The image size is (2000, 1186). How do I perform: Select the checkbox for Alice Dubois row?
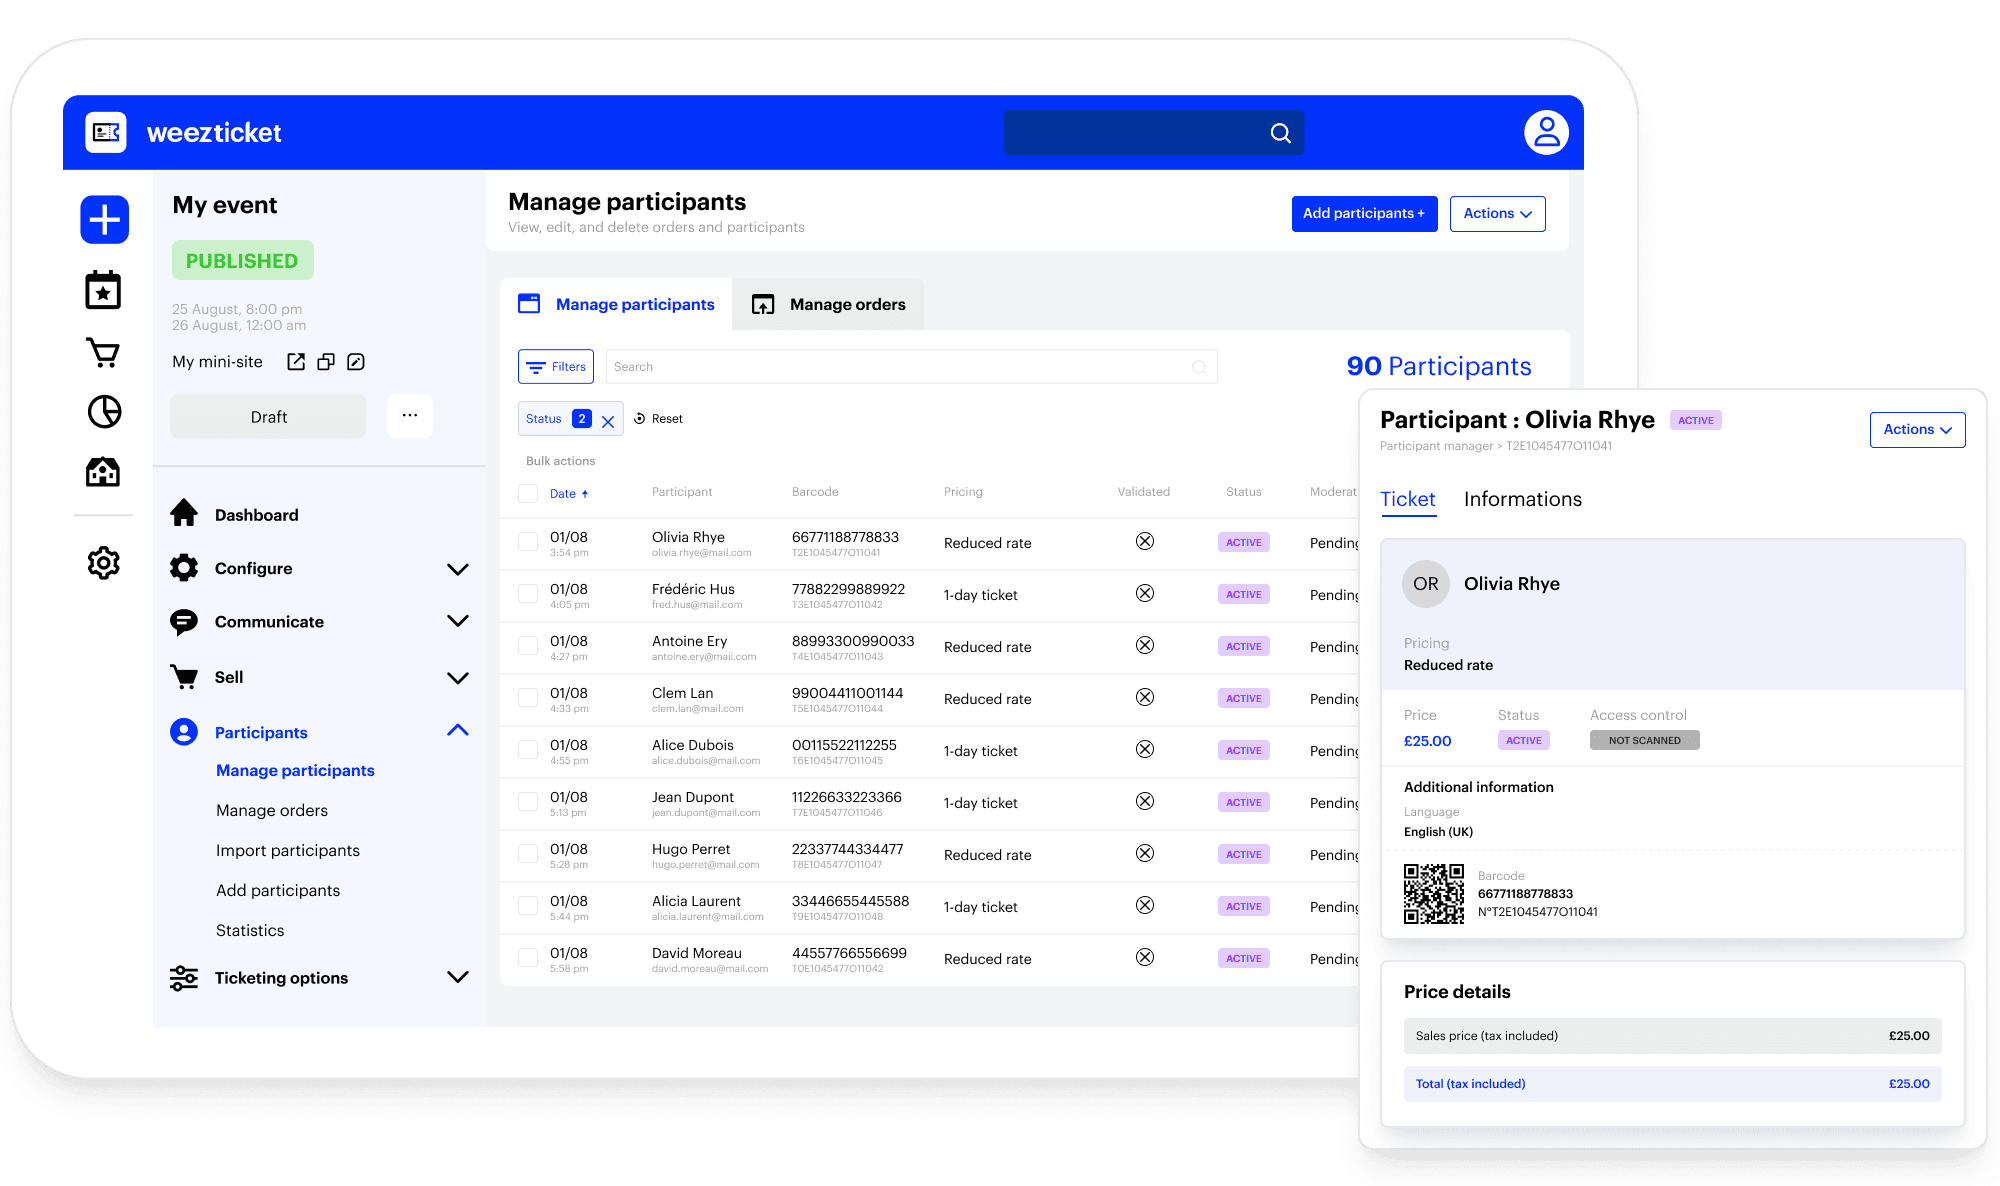tap(528, 750)
